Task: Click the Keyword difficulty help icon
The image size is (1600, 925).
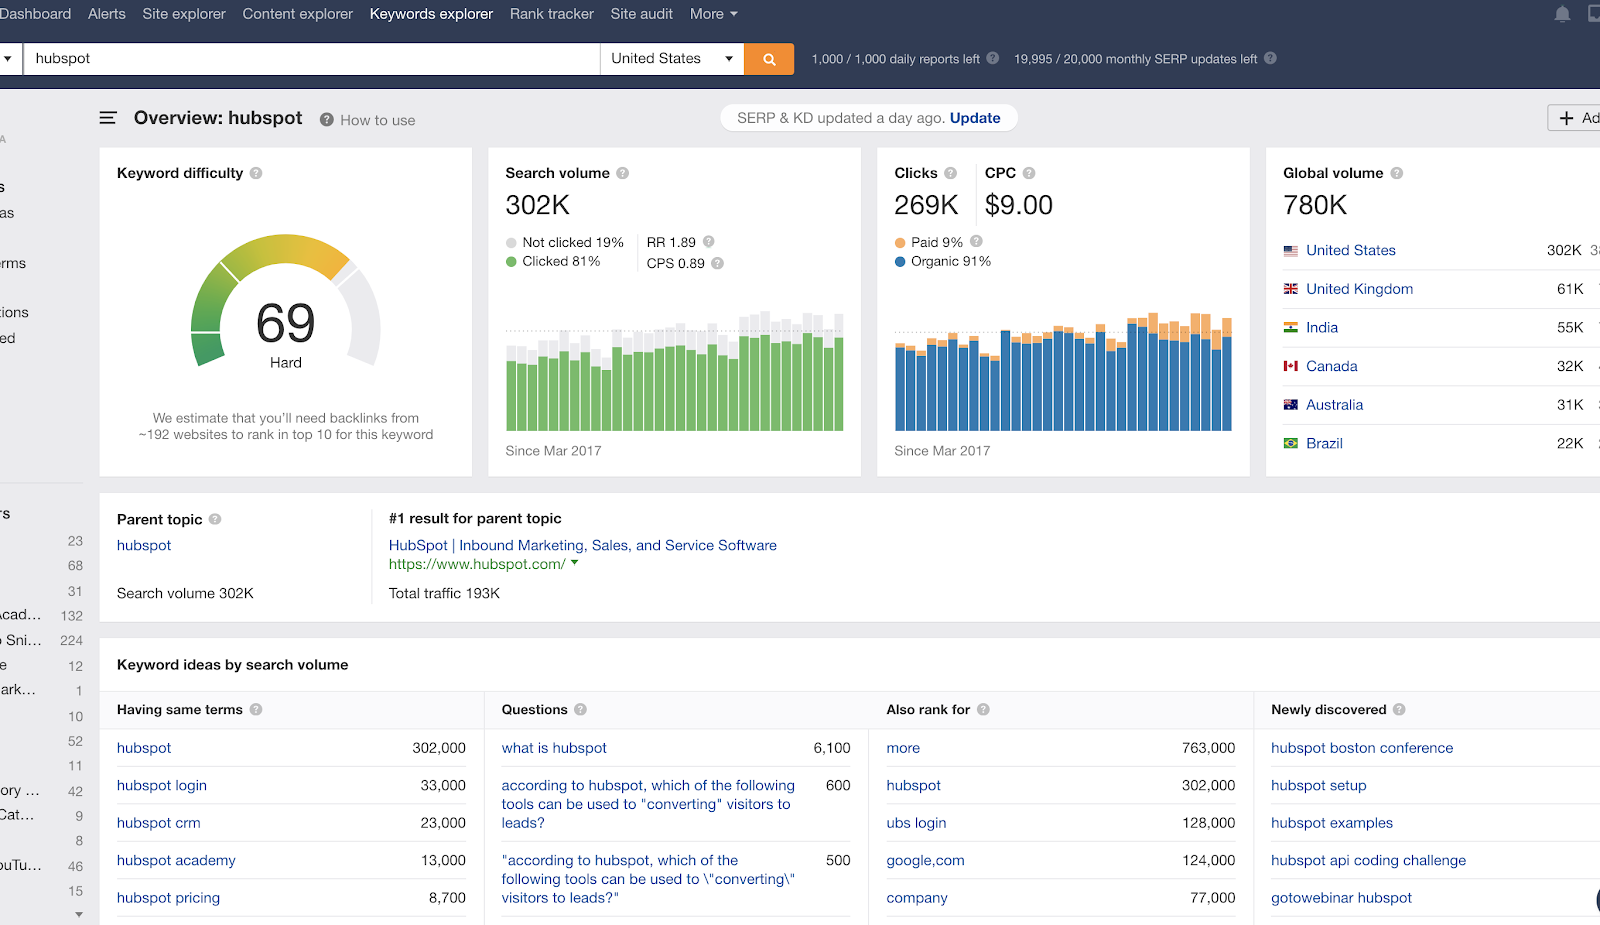Action: pyautogui.click(x=256, y=173)
